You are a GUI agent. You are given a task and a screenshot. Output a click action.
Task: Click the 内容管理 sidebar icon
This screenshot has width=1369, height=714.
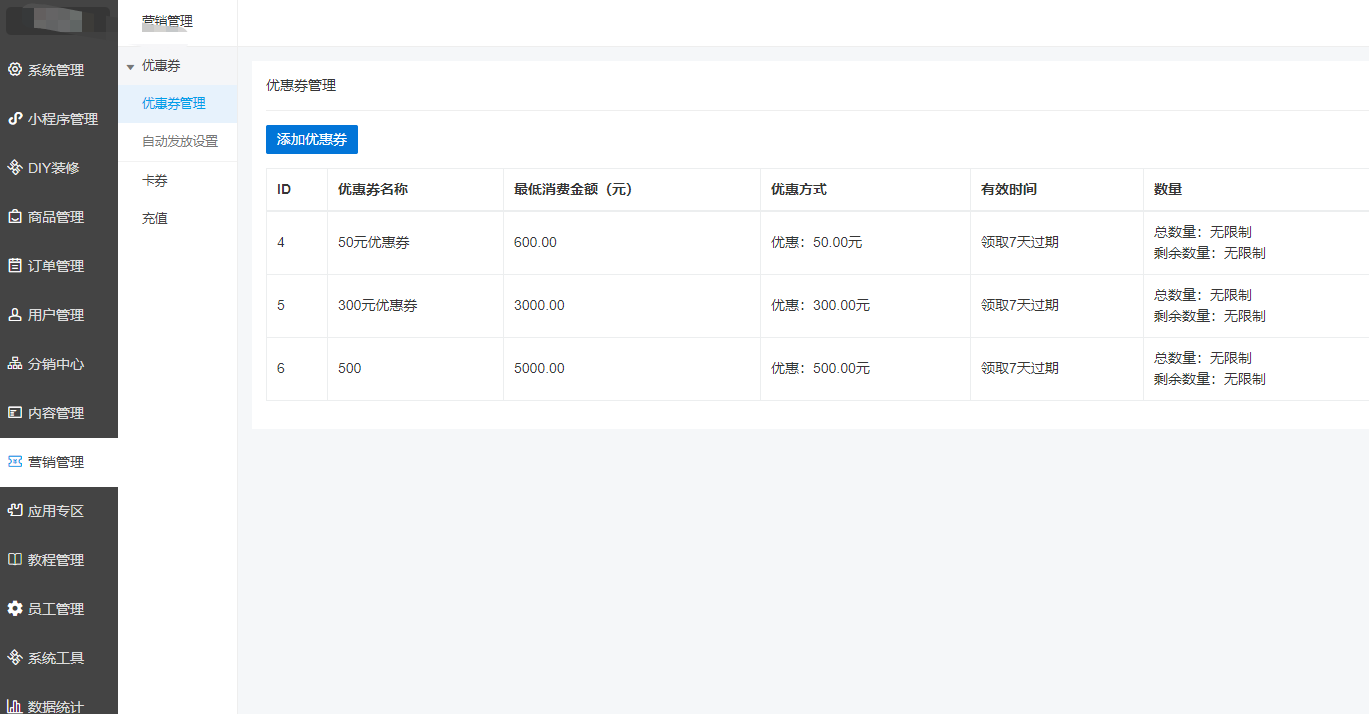15,413
